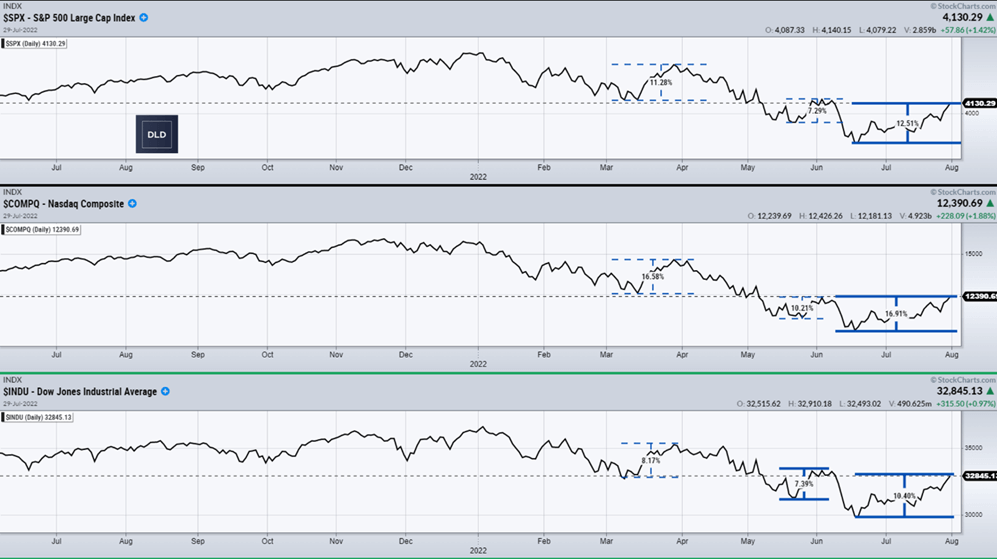Click the 32845.13 price tag on the Dow axis

click(979, 476)
